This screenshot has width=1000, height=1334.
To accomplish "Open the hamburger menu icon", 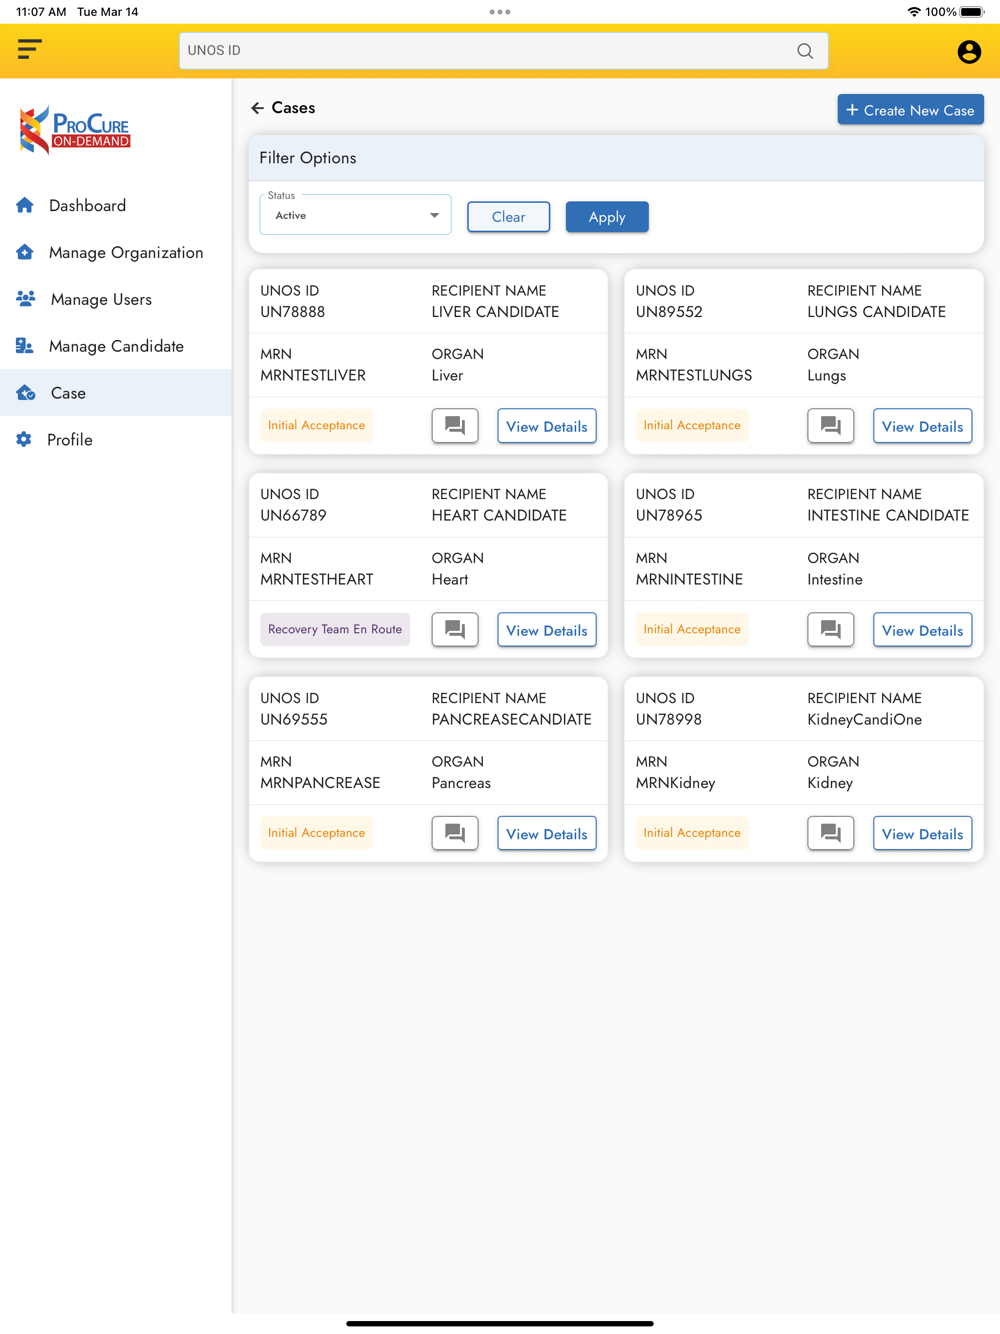I will click(x=29, y=49).
